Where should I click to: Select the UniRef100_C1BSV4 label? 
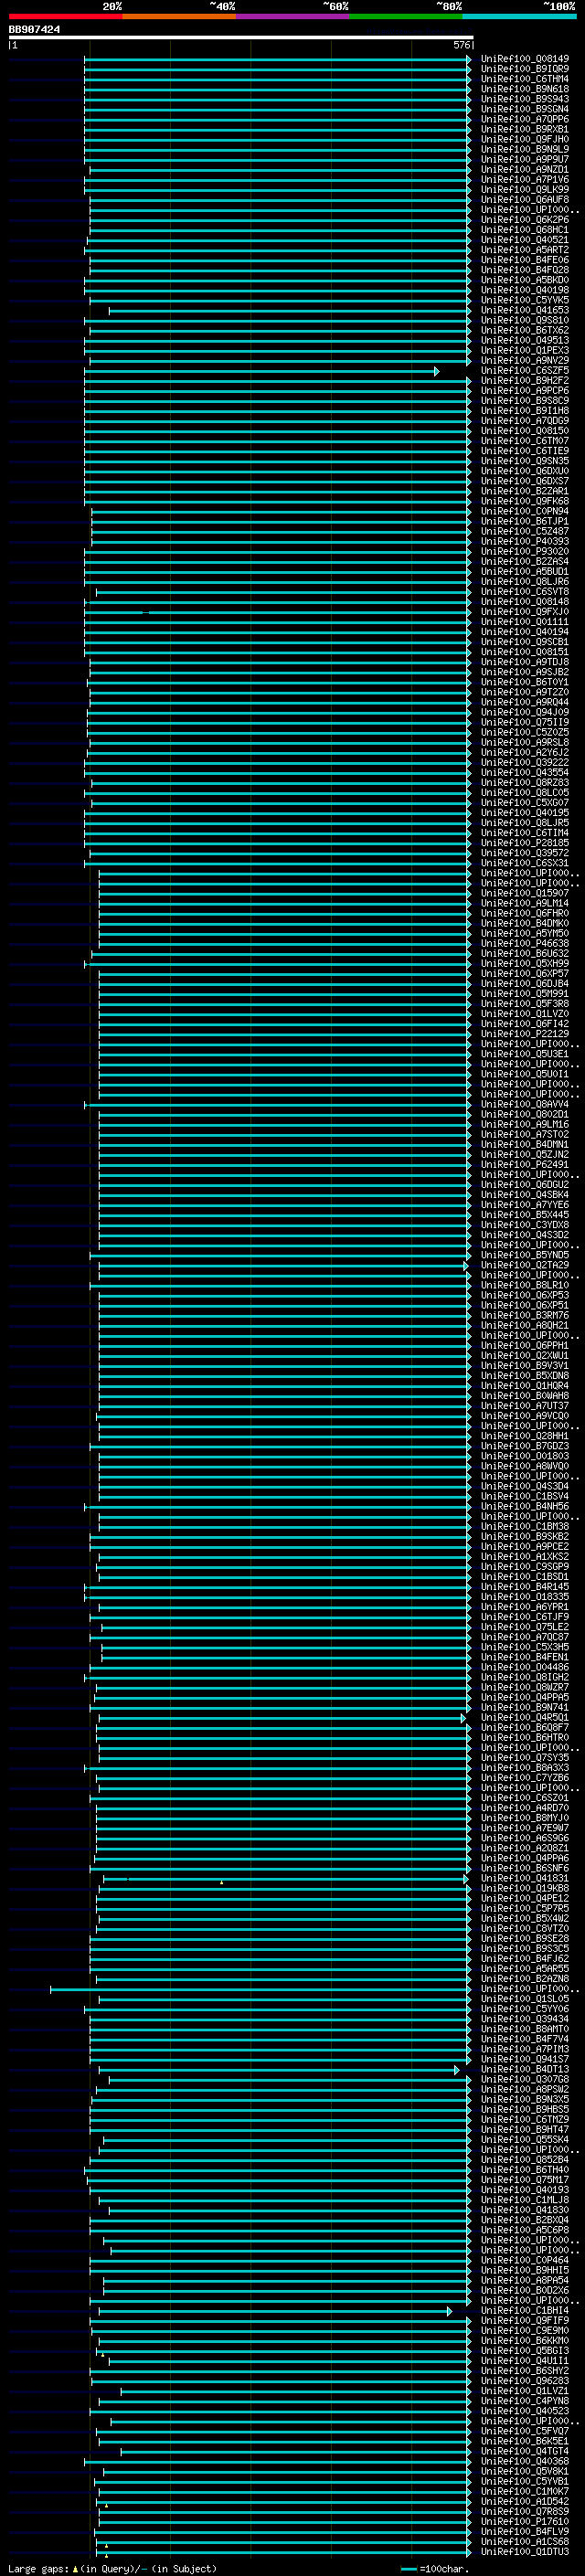click(x=525, y=1496)
